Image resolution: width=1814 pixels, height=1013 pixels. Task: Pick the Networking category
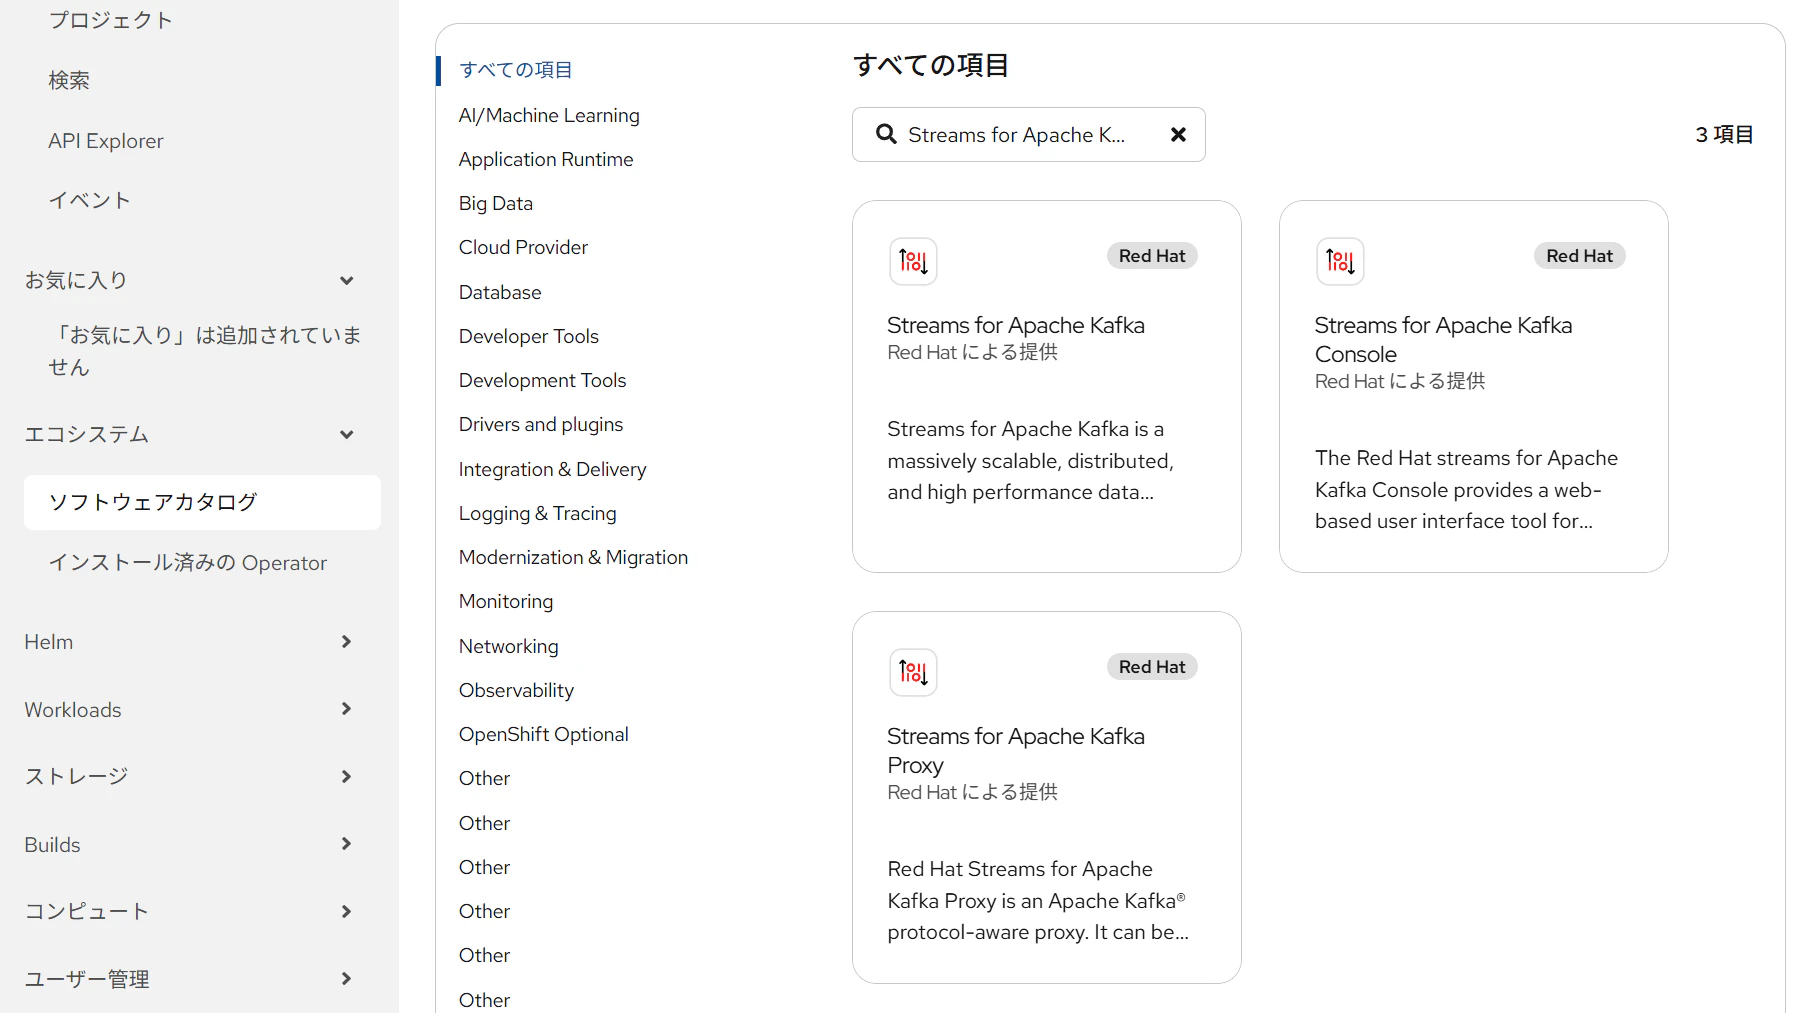(x=509, y=646)
